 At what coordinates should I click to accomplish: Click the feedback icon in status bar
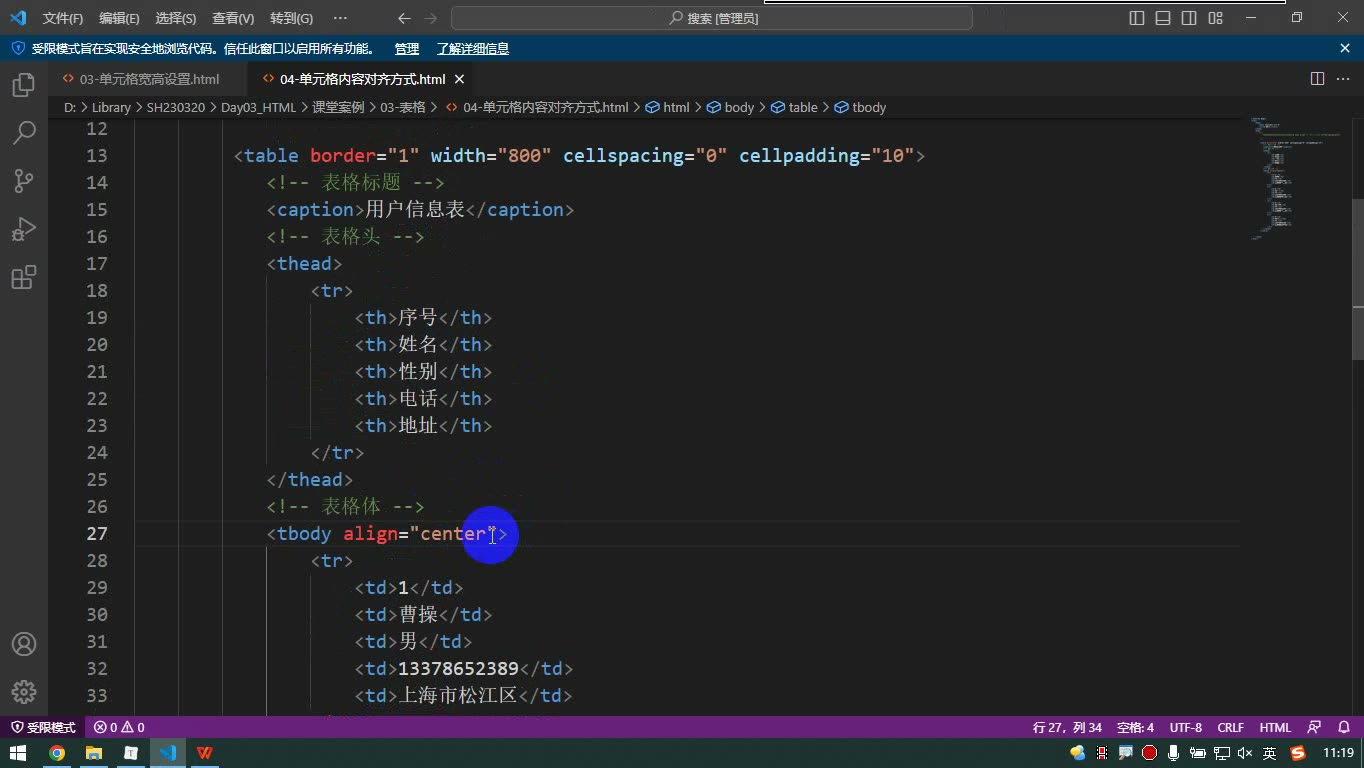[1315, 727]
